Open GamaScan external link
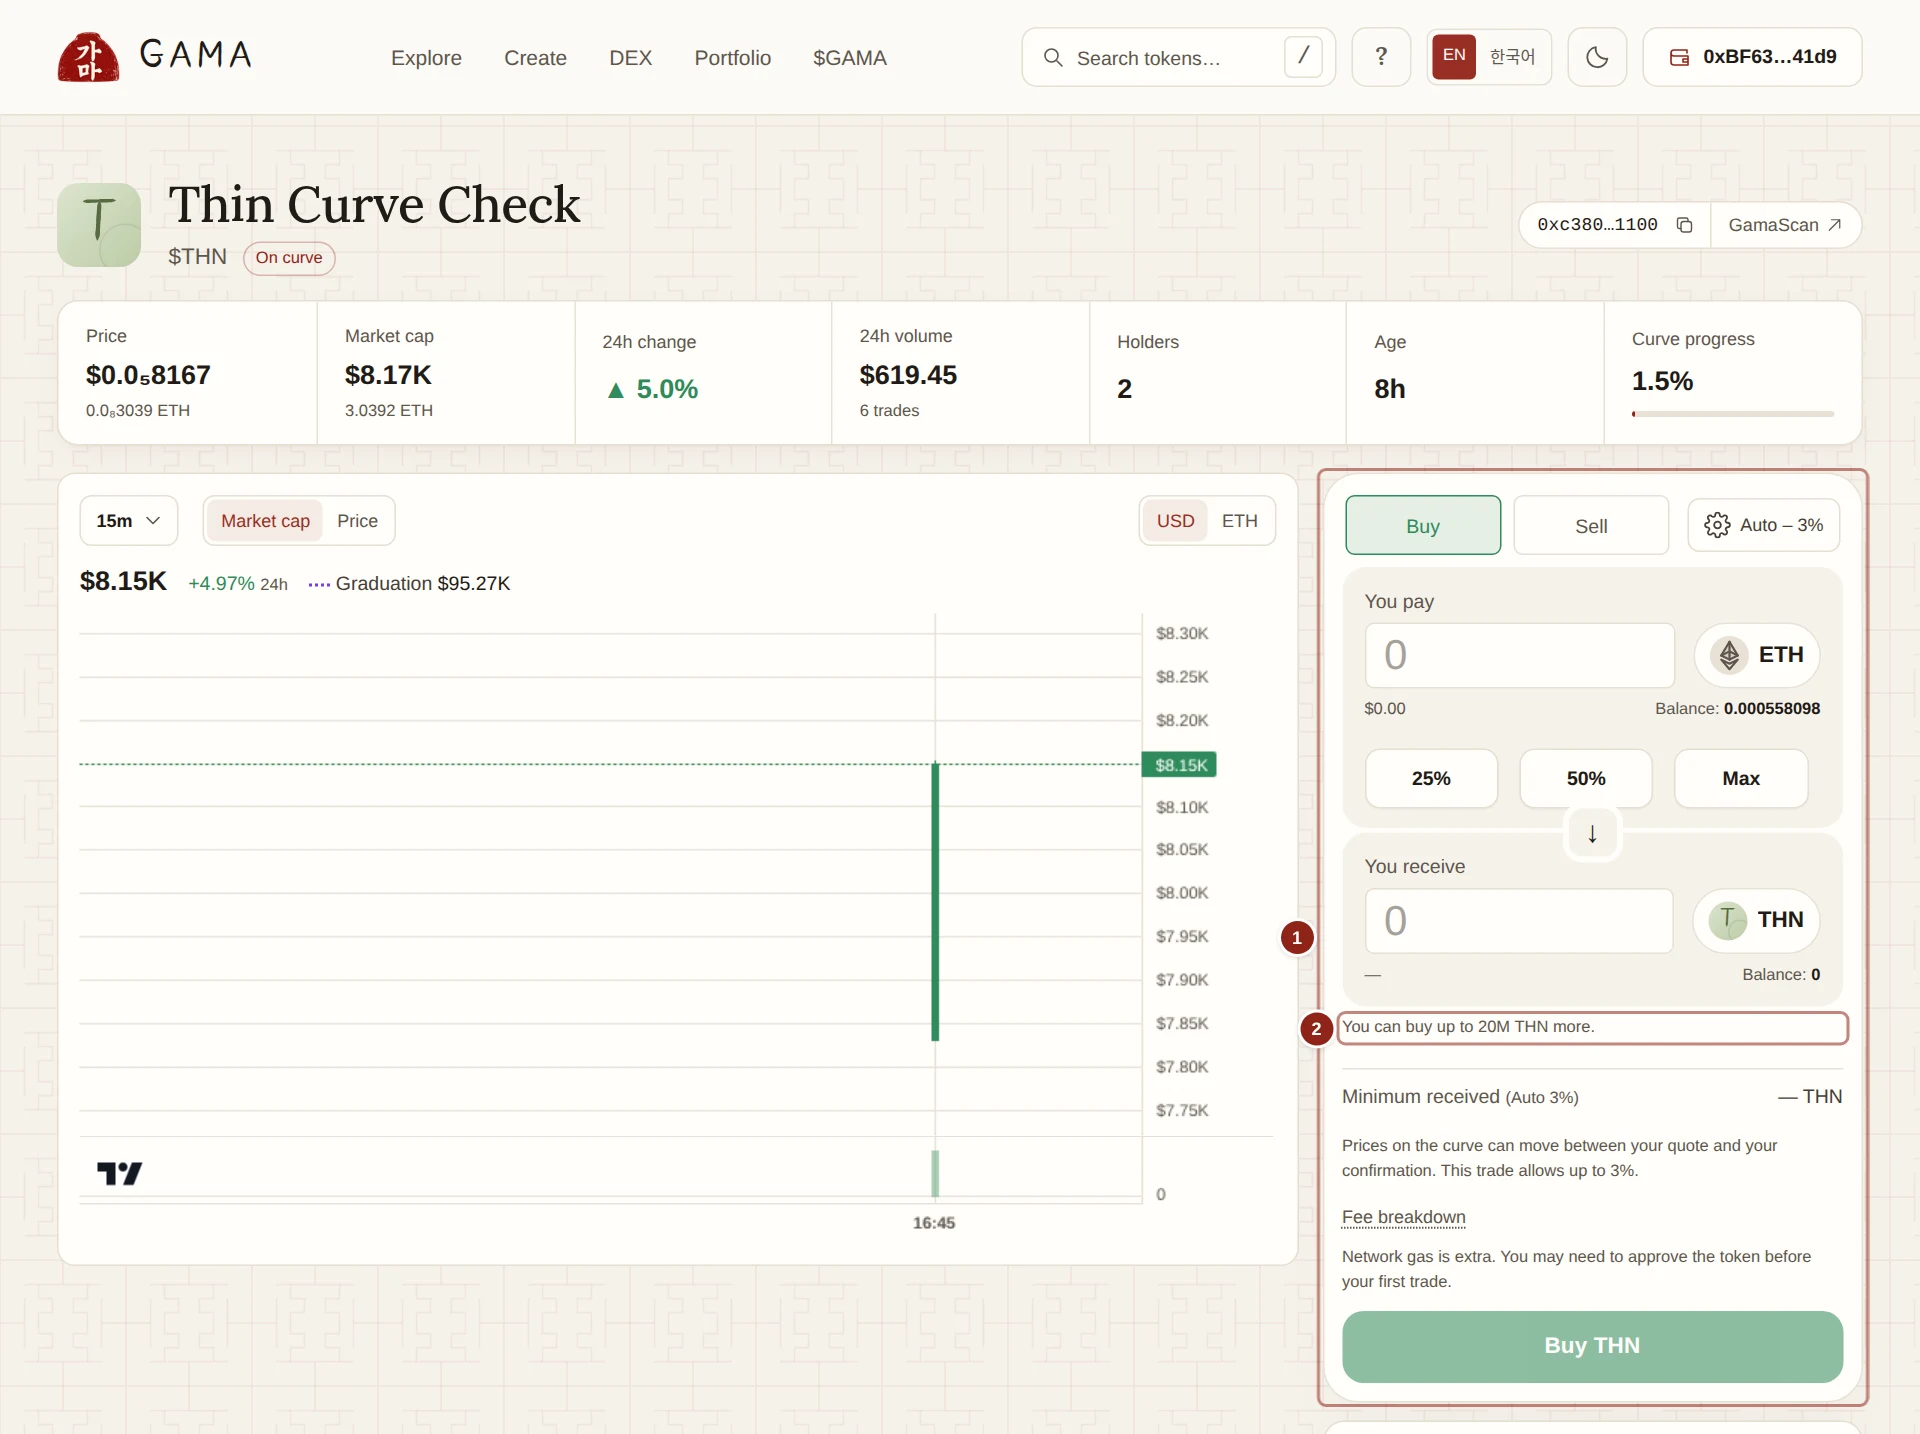1920x1434 pixels. 1785,225
